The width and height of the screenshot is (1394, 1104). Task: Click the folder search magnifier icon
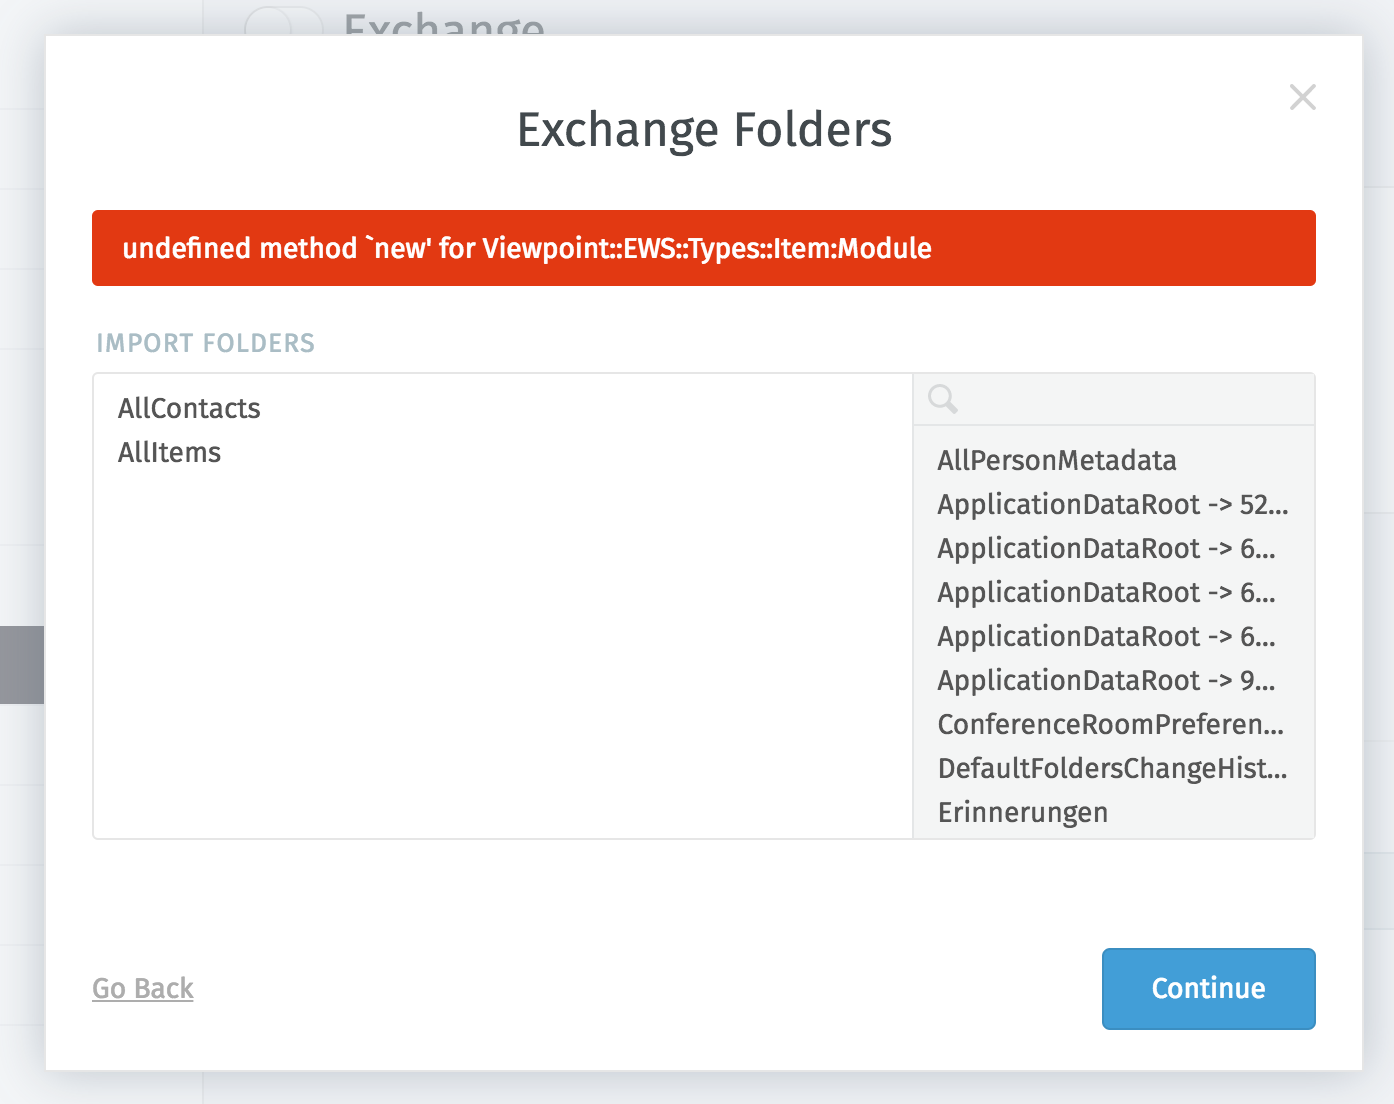[x=942, y=399]
